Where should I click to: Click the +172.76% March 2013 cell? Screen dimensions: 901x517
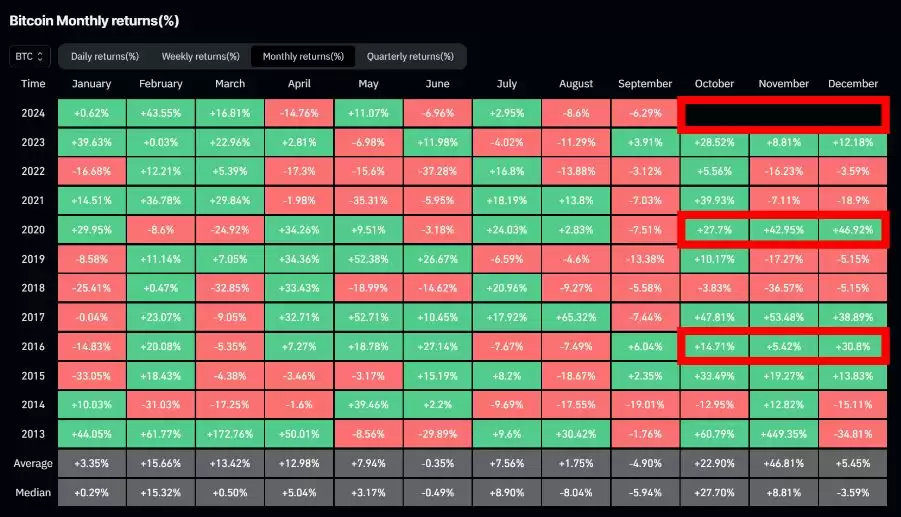tap(230, 434)
